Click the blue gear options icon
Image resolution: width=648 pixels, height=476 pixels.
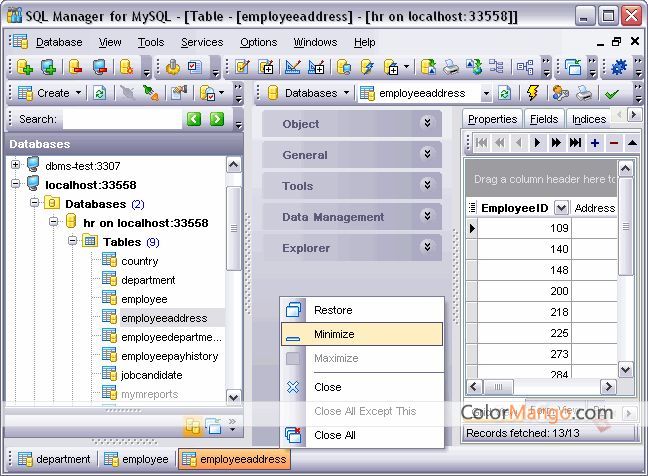pos(619,67)
